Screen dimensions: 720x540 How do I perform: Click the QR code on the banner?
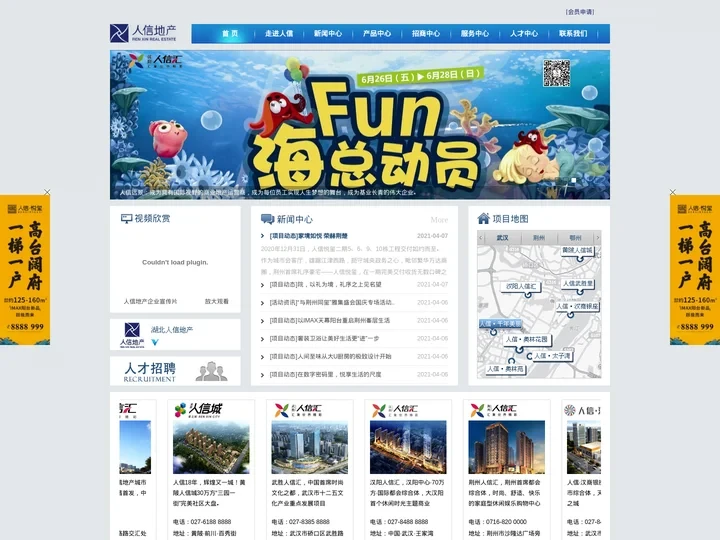coord(557,73)
